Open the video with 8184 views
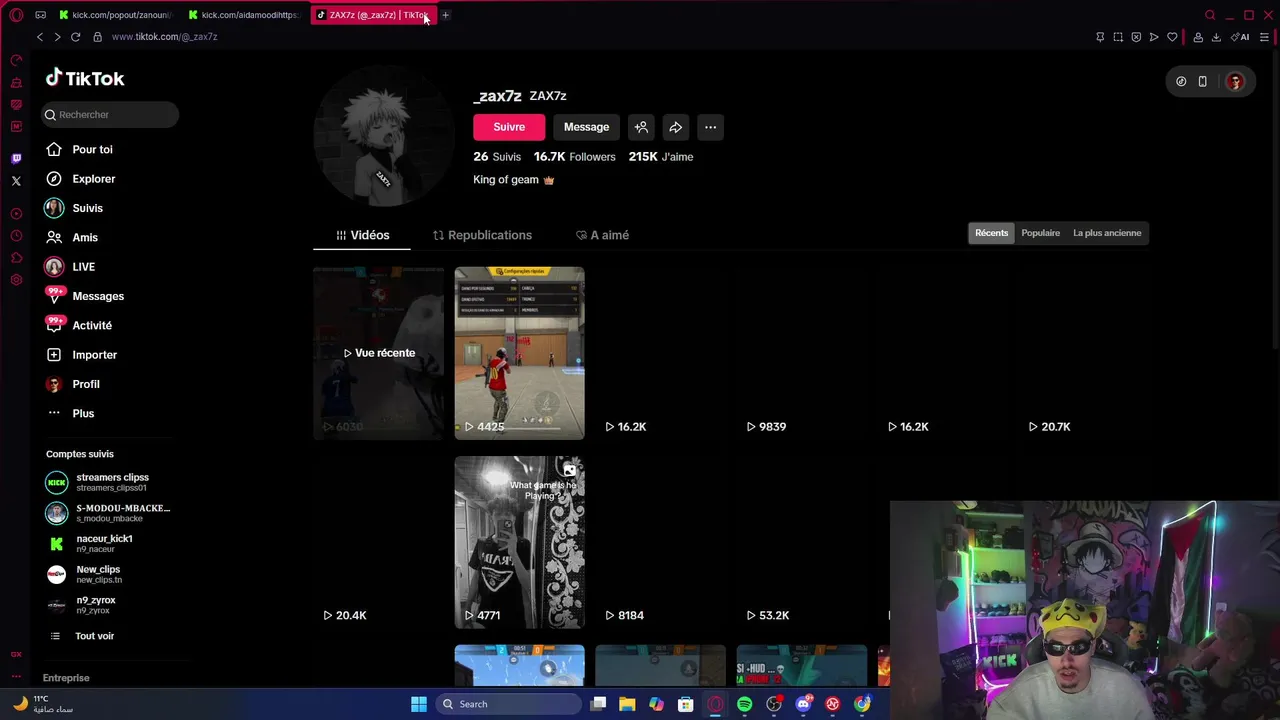1280x720 pixels. 660,542
